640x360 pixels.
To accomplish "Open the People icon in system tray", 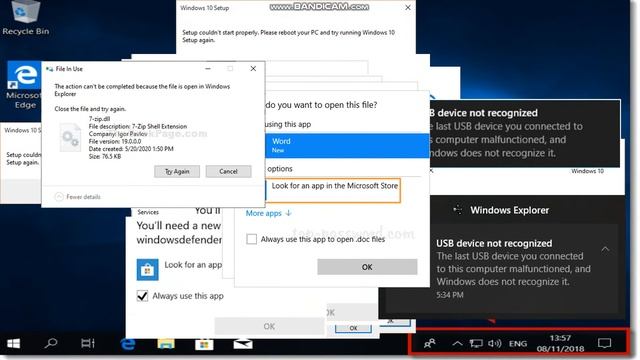I will [x=429, y=344].
